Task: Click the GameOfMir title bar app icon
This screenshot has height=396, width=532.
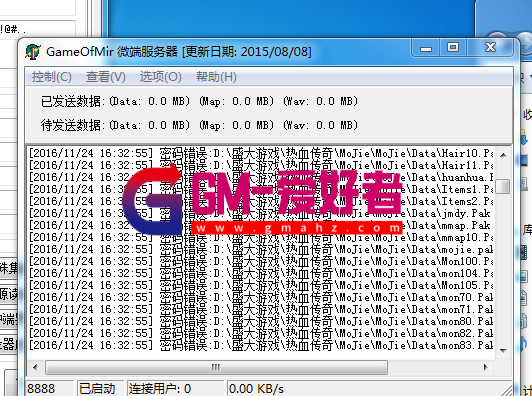Action: (33, 52)
